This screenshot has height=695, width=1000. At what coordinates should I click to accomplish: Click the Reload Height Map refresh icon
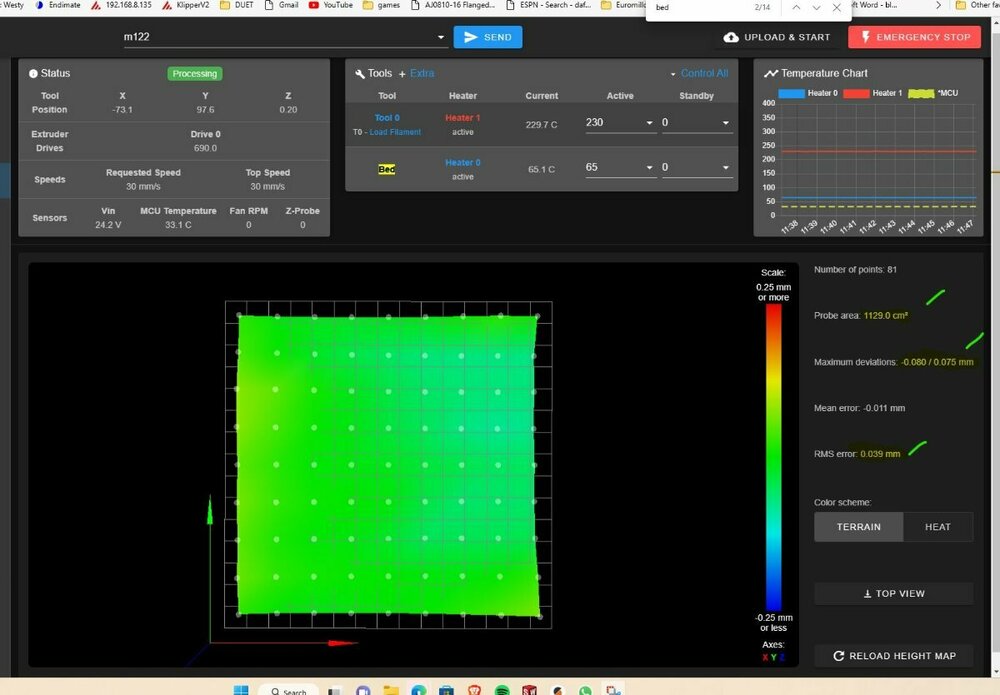point(839,655)
